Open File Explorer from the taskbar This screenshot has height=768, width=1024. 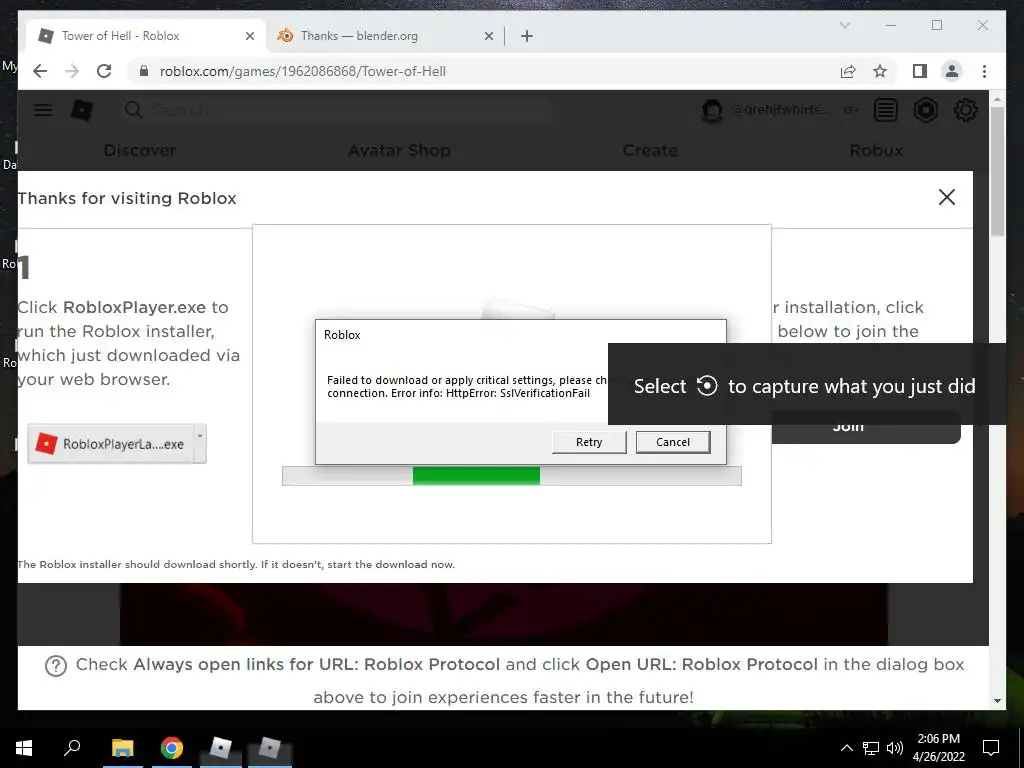point(122,748)
